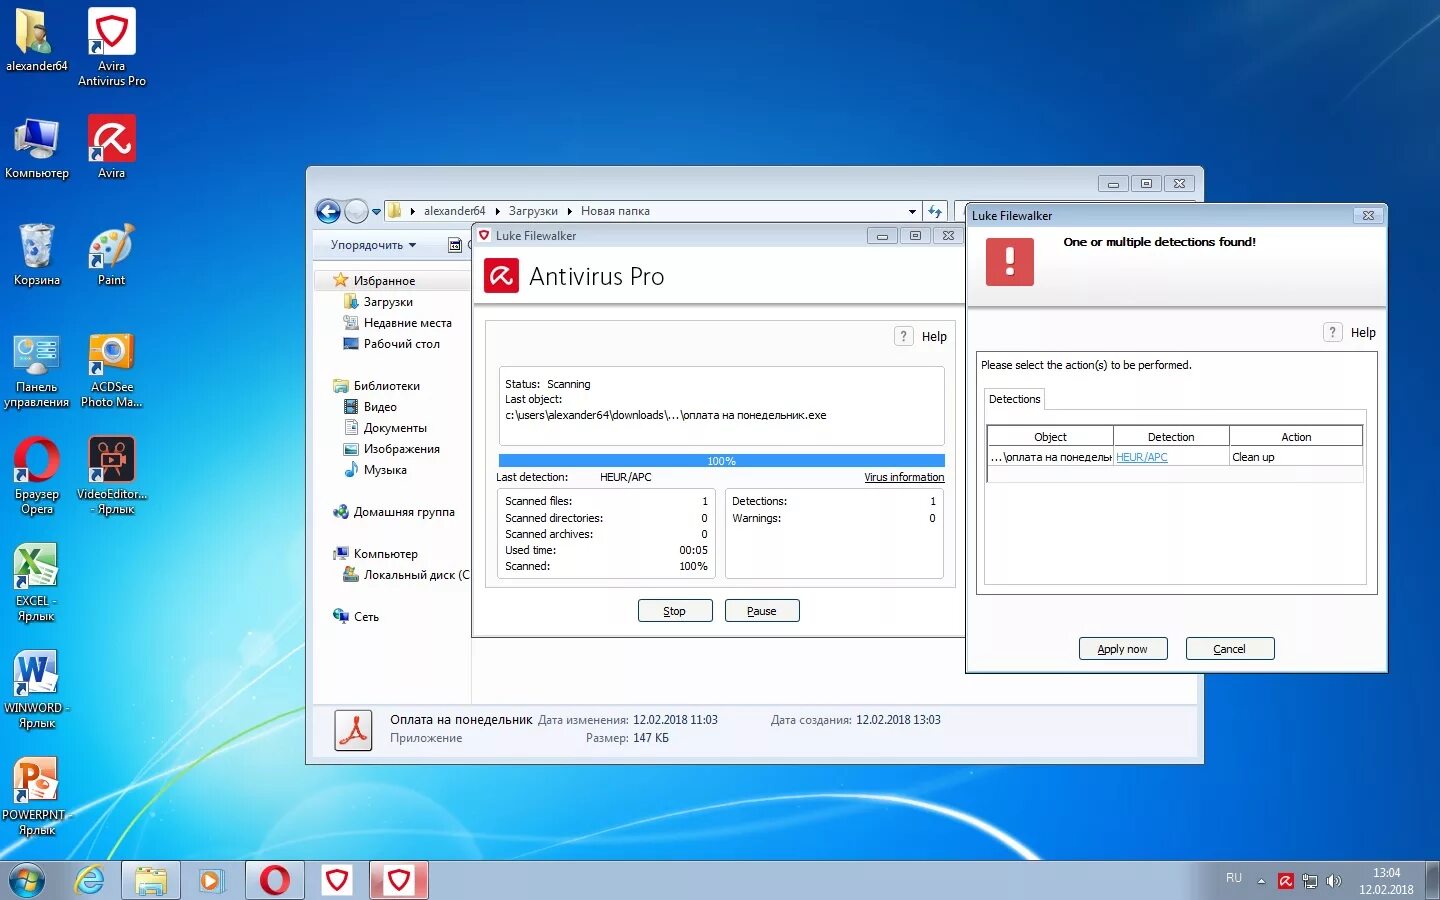1440x900 pixels.
Task: Open the media player taskbar icon
Action: (x=211, y=880)
